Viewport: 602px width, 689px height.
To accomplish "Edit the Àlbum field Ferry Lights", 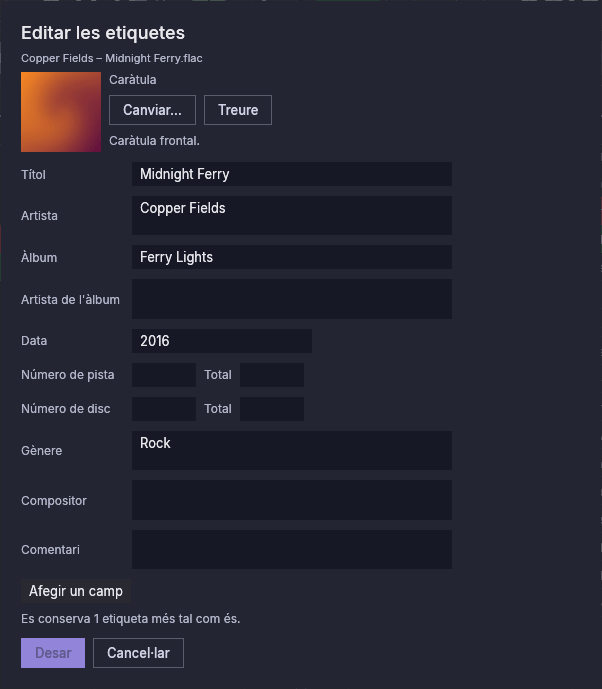I will [292, 257].
